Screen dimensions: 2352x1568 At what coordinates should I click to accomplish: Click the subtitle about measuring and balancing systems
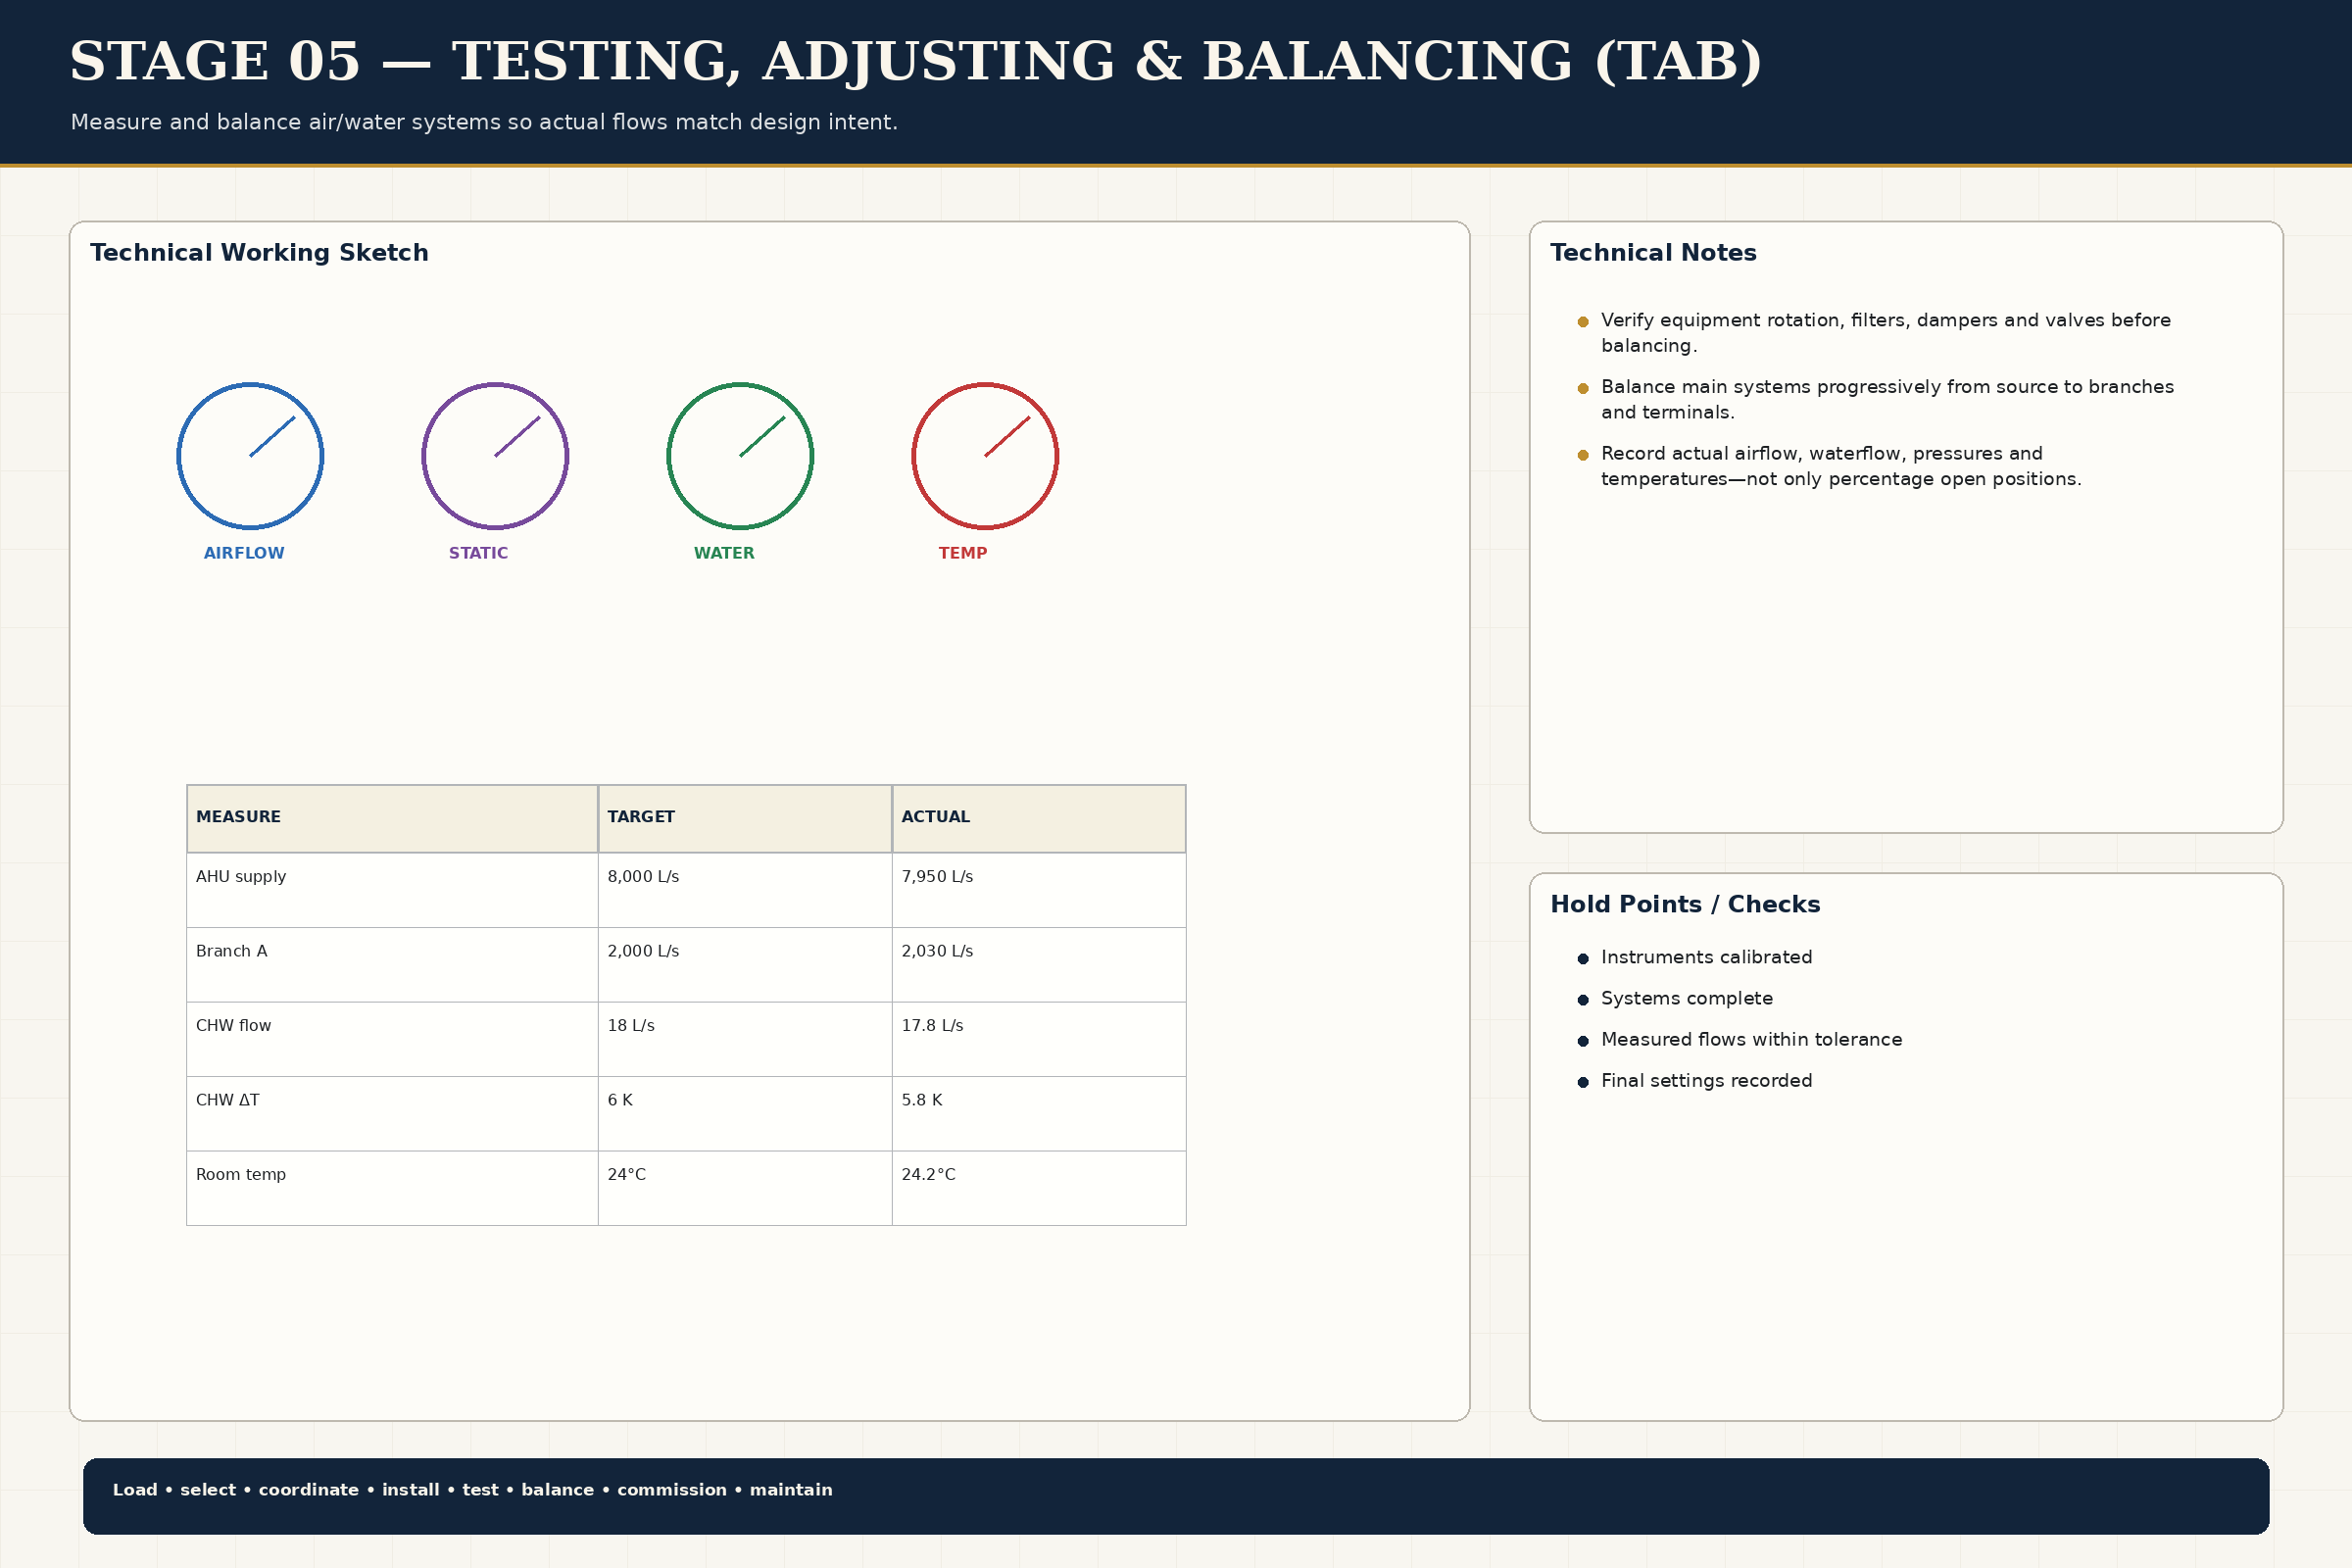[484, 122]
